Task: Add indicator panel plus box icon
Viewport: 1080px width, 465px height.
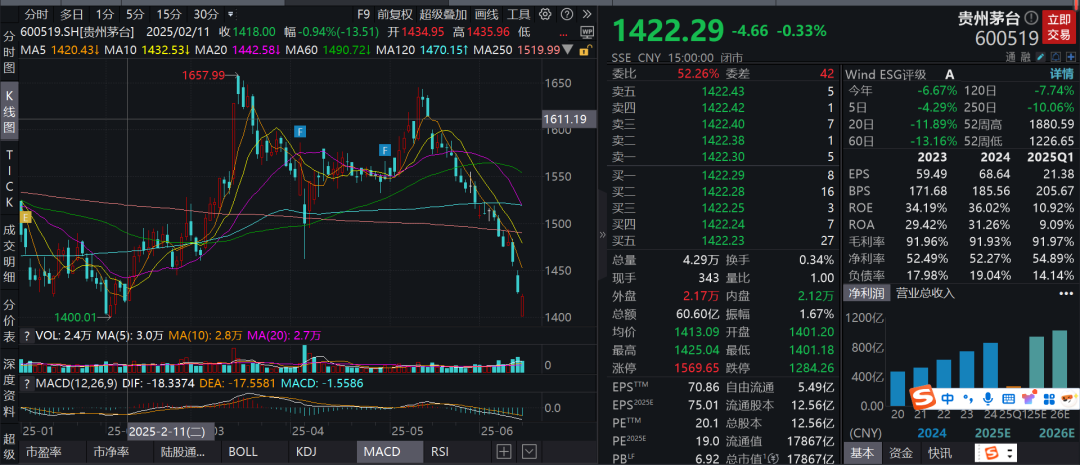Action: (504, 452)
